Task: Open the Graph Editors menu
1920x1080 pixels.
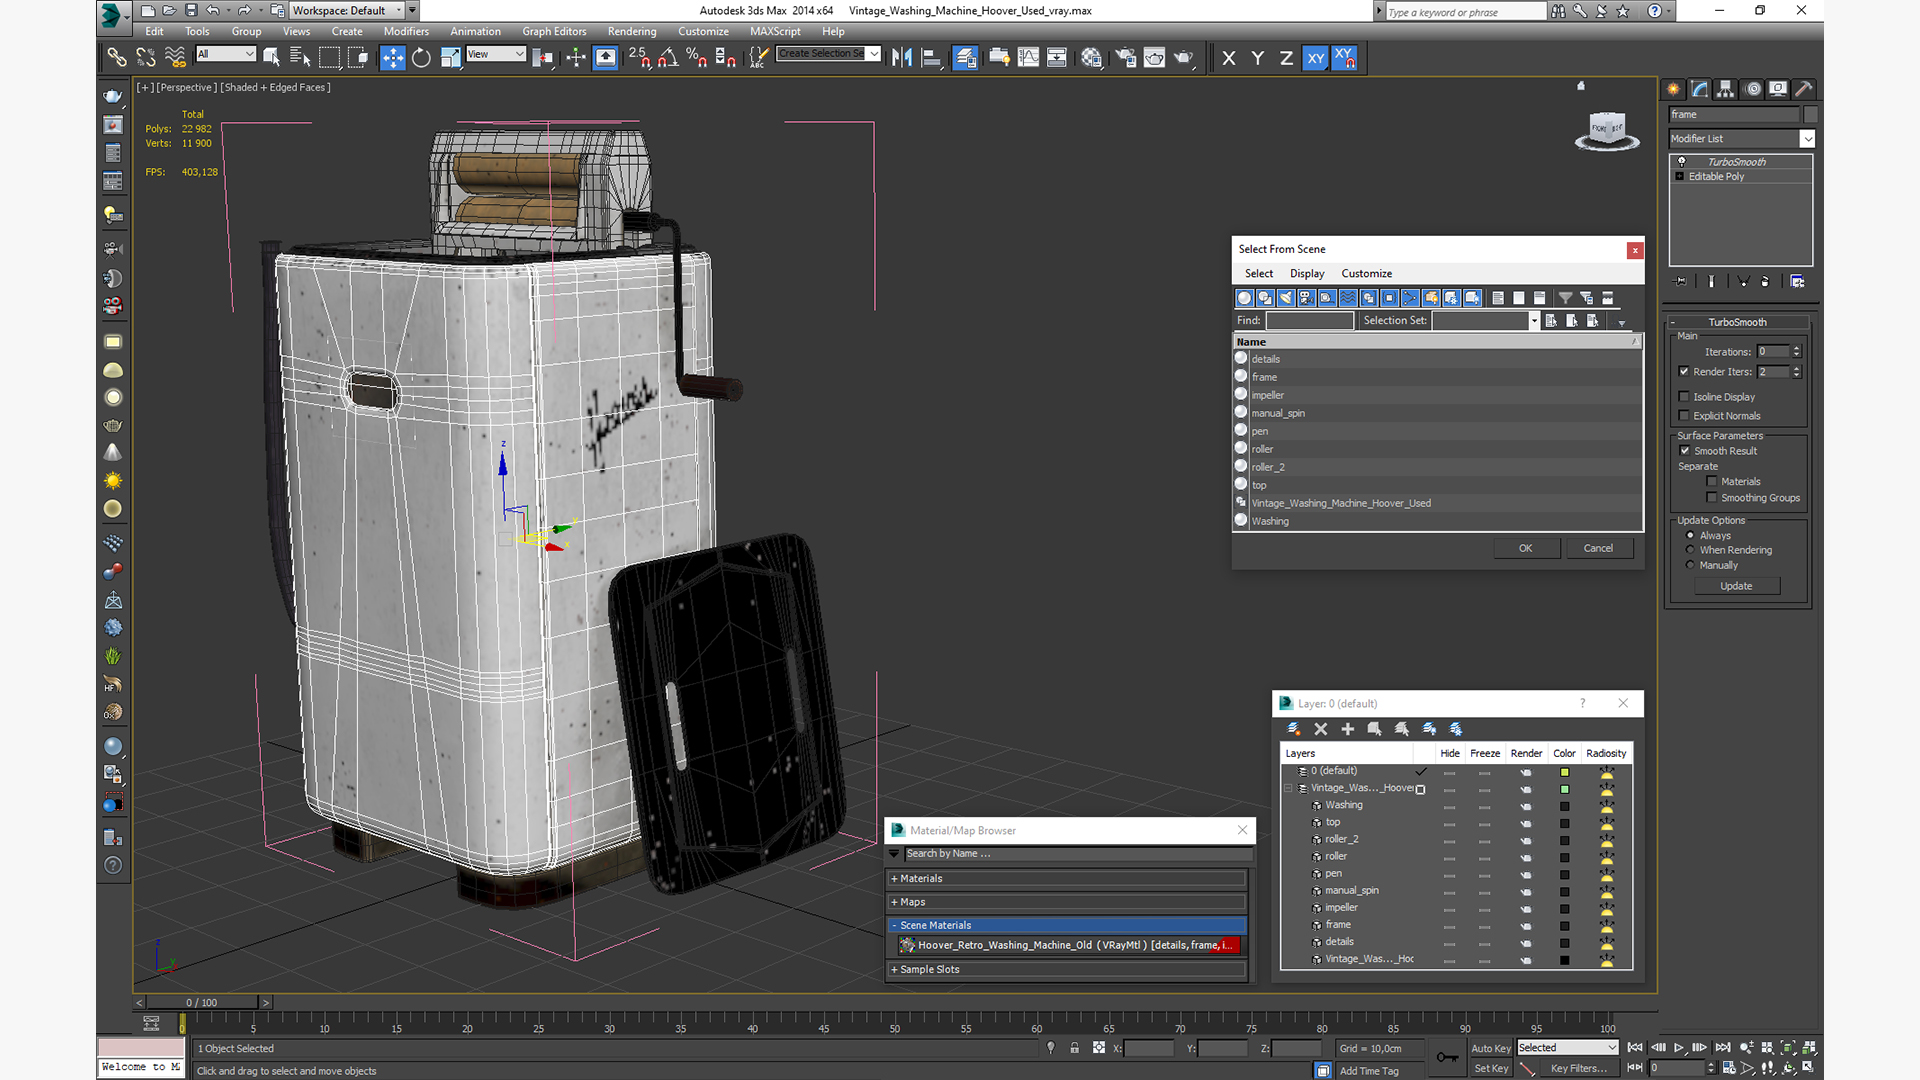Action: 554,32
